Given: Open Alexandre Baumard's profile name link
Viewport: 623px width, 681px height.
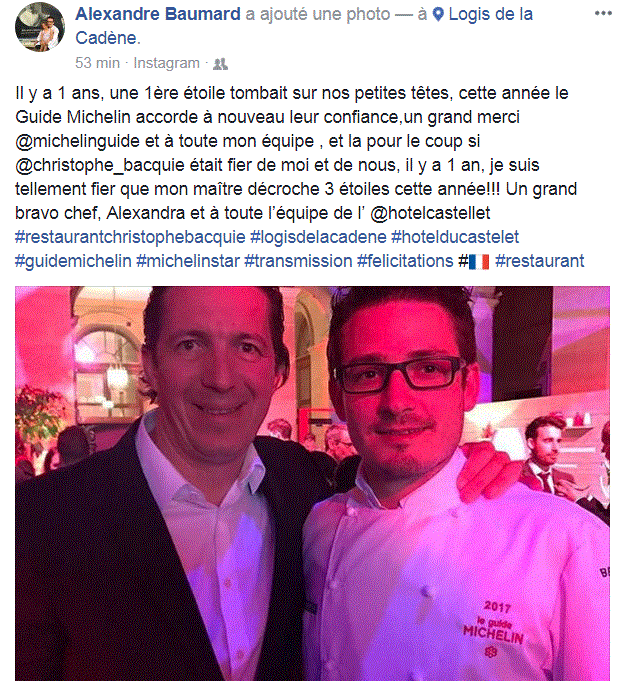Looking at the screenshot, I should point(158,14).
